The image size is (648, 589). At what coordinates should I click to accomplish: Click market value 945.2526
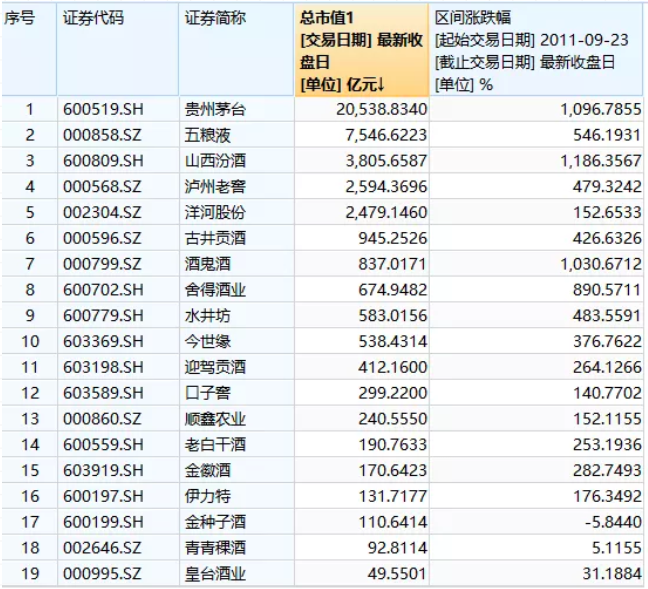click(393, 238)
